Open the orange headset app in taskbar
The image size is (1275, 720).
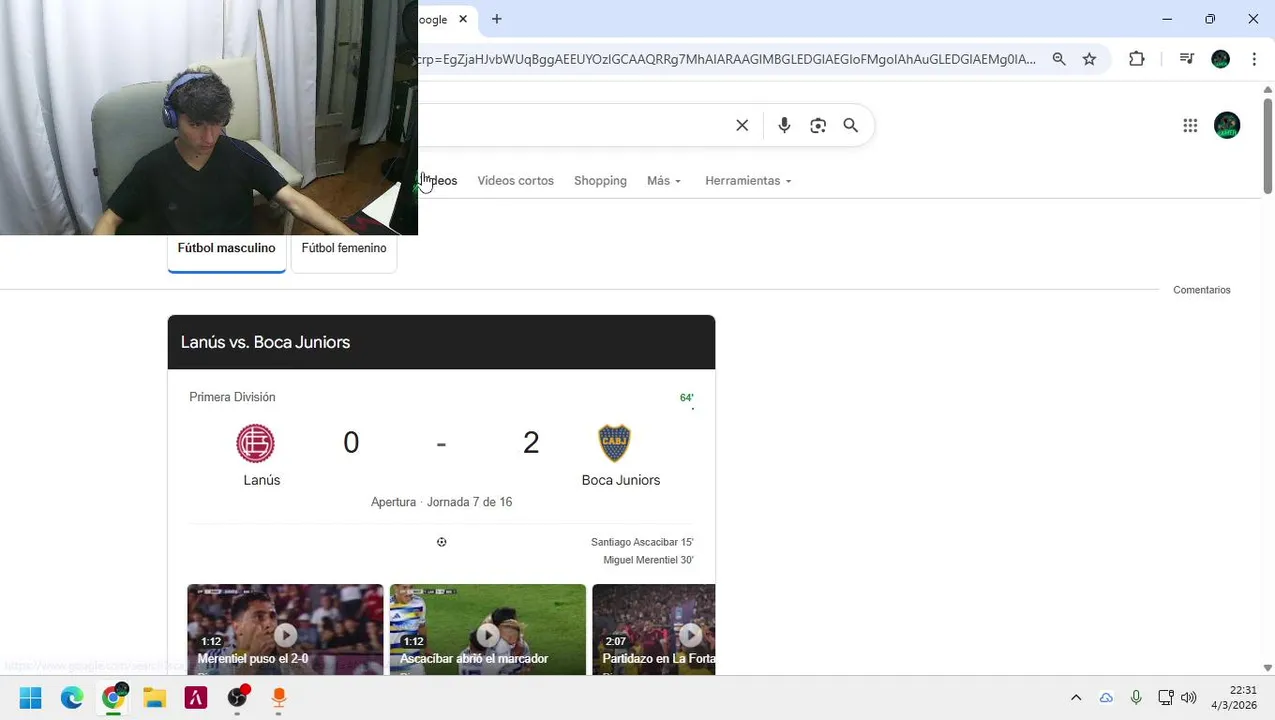pyautogui.click(x=279, y=698)
